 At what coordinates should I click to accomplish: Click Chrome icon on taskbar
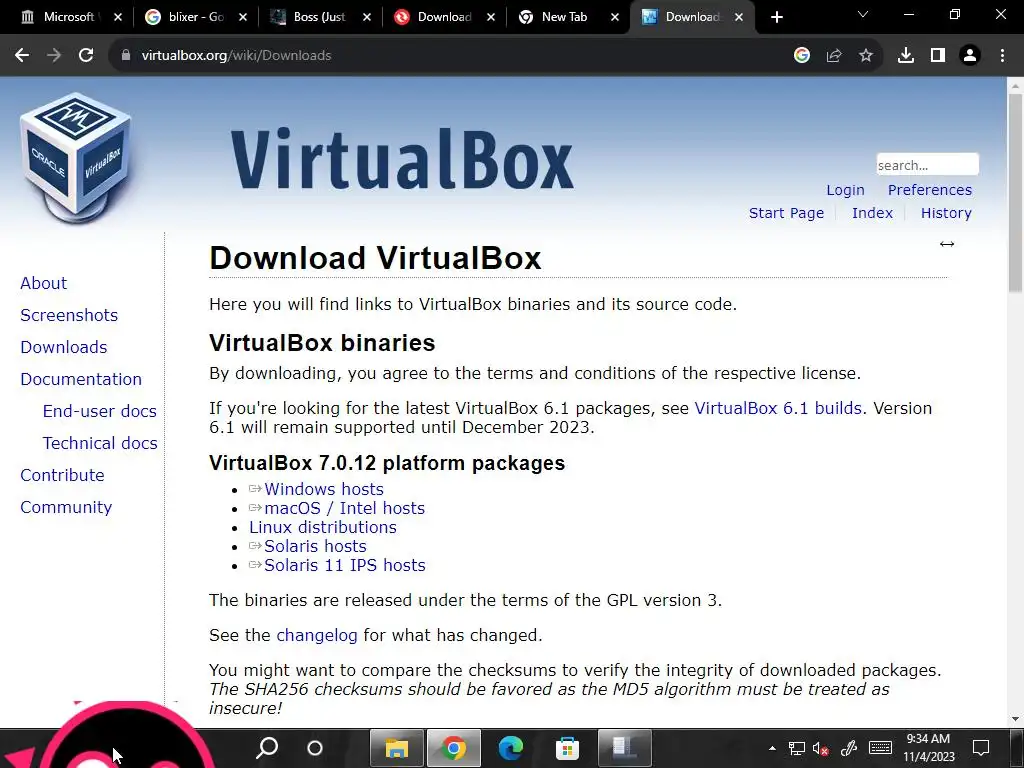453,748
